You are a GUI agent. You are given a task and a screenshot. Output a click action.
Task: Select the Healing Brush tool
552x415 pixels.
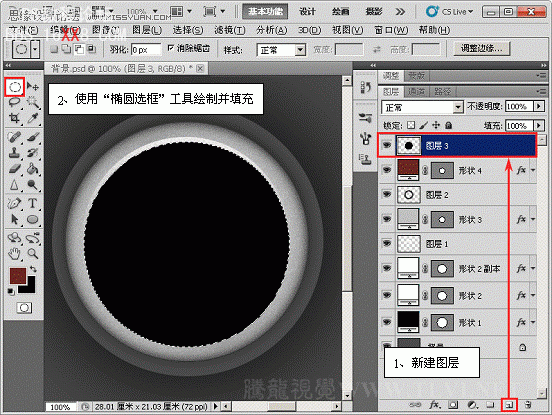[14, 137]
